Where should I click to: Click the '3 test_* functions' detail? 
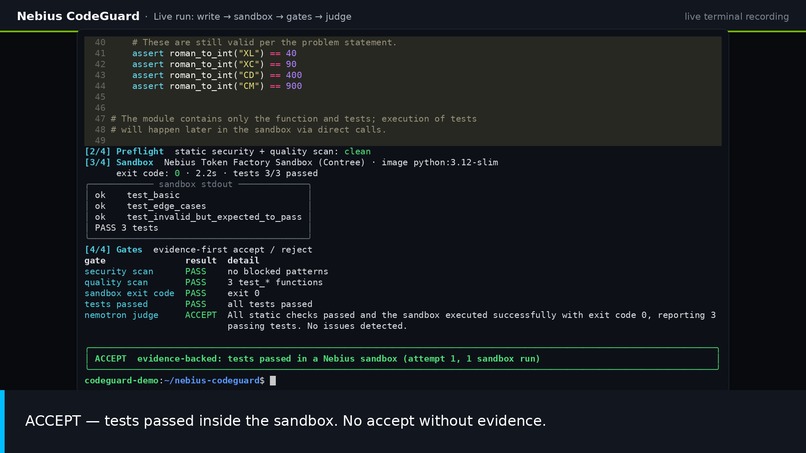275,282
